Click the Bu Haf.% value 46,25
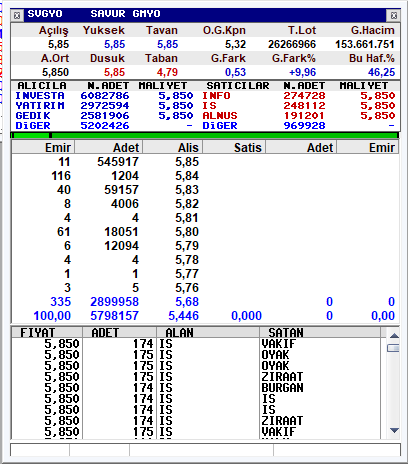The image size is (408, 464). 381,72
